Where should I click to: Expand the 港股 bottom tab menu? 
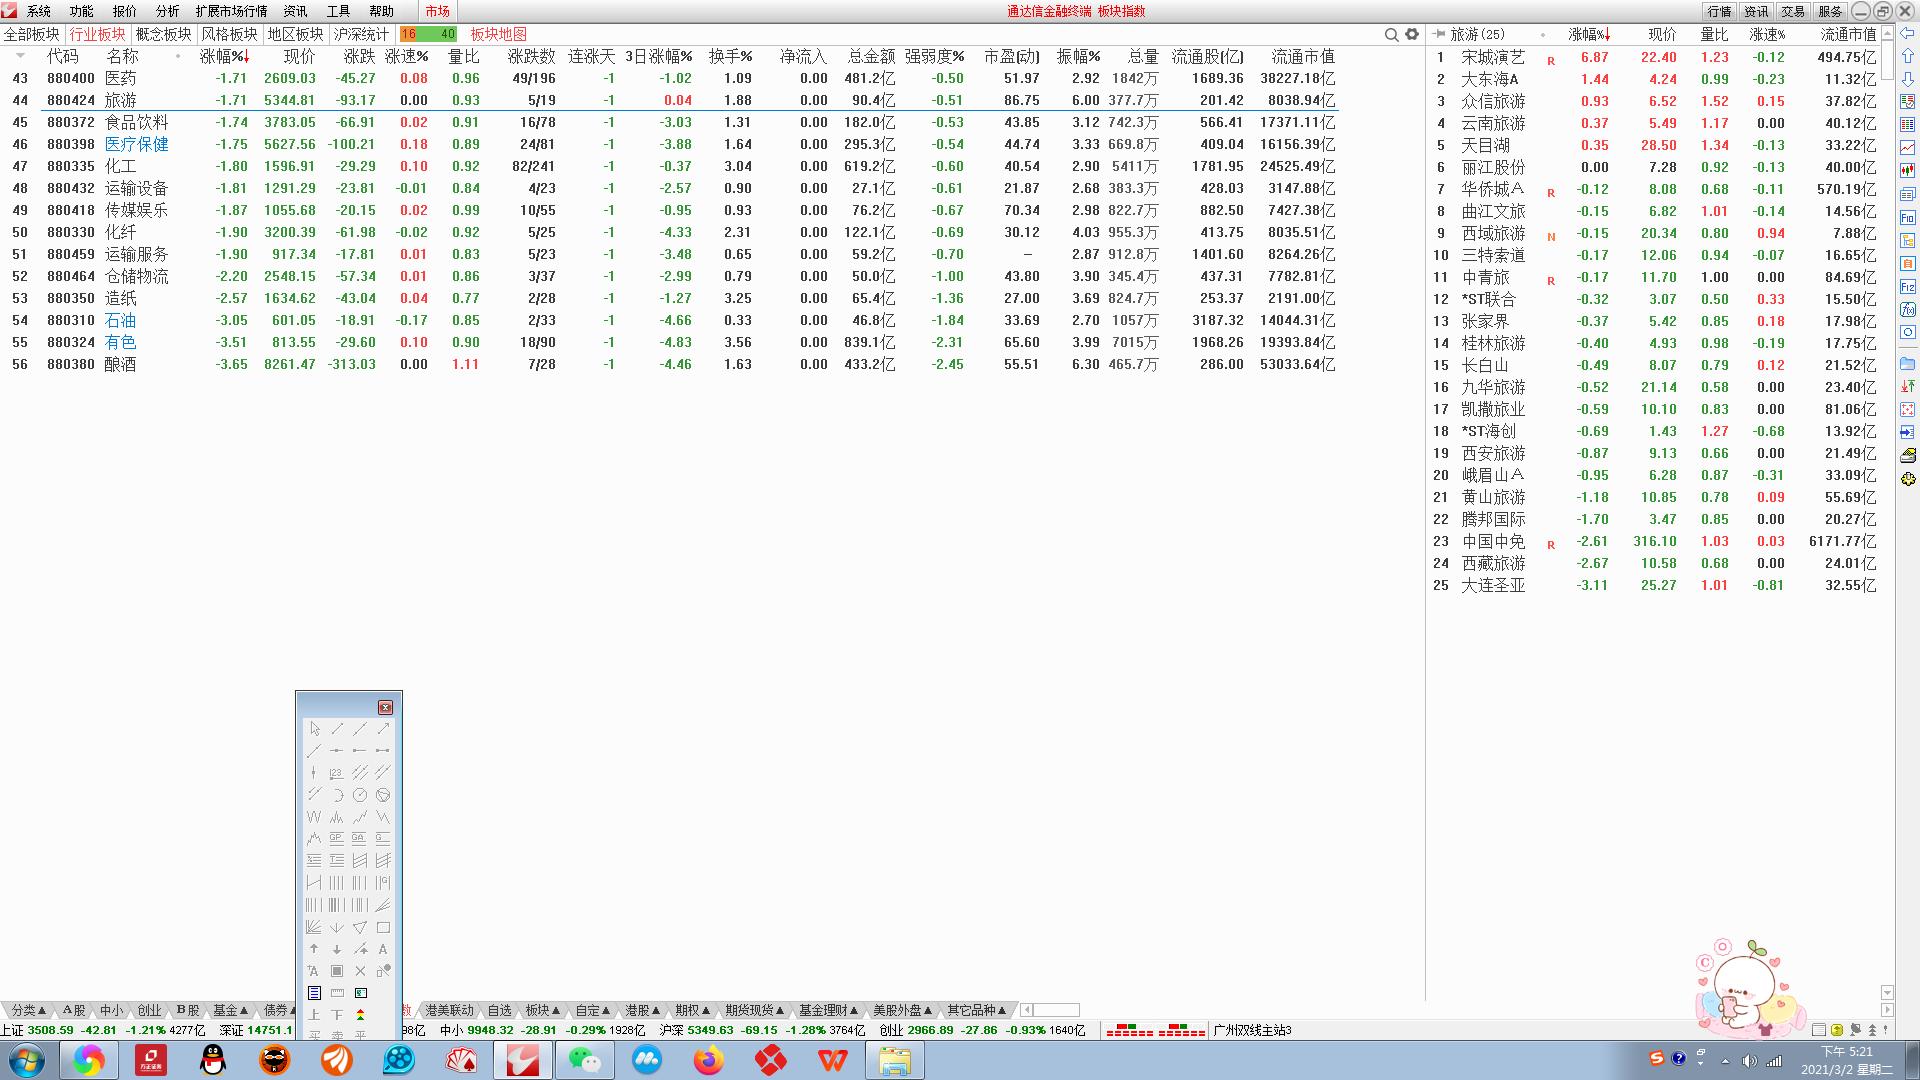pyautogui.click(x=643, y=1010)
